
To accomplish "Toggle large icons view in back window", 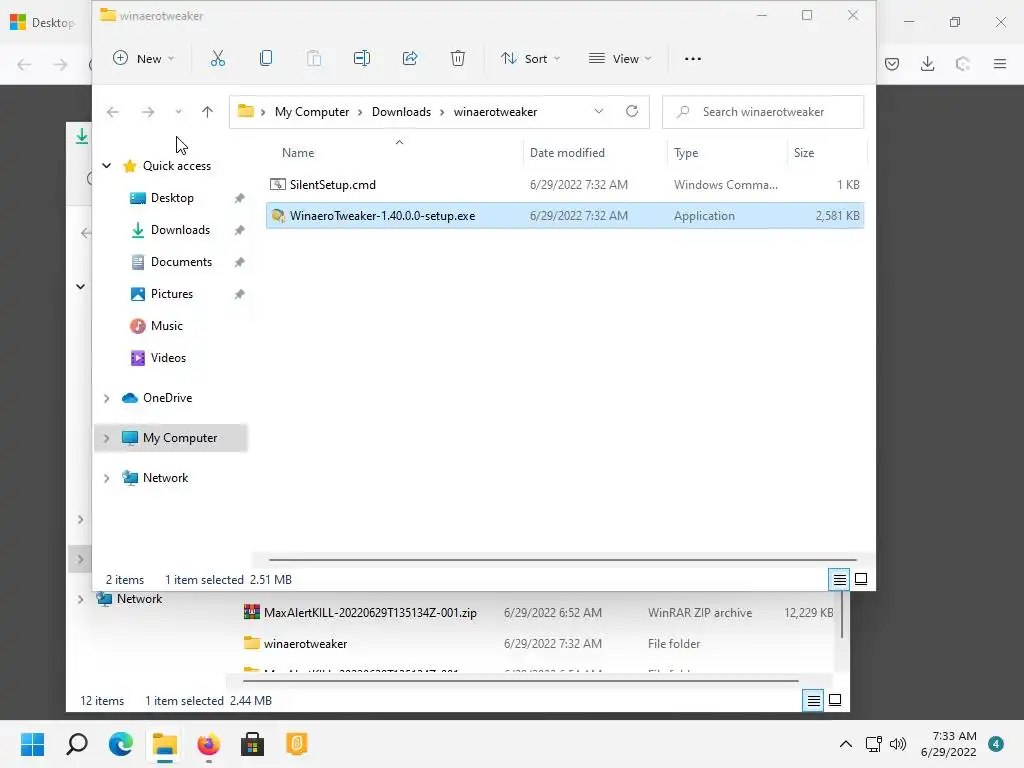I will 835,701.
